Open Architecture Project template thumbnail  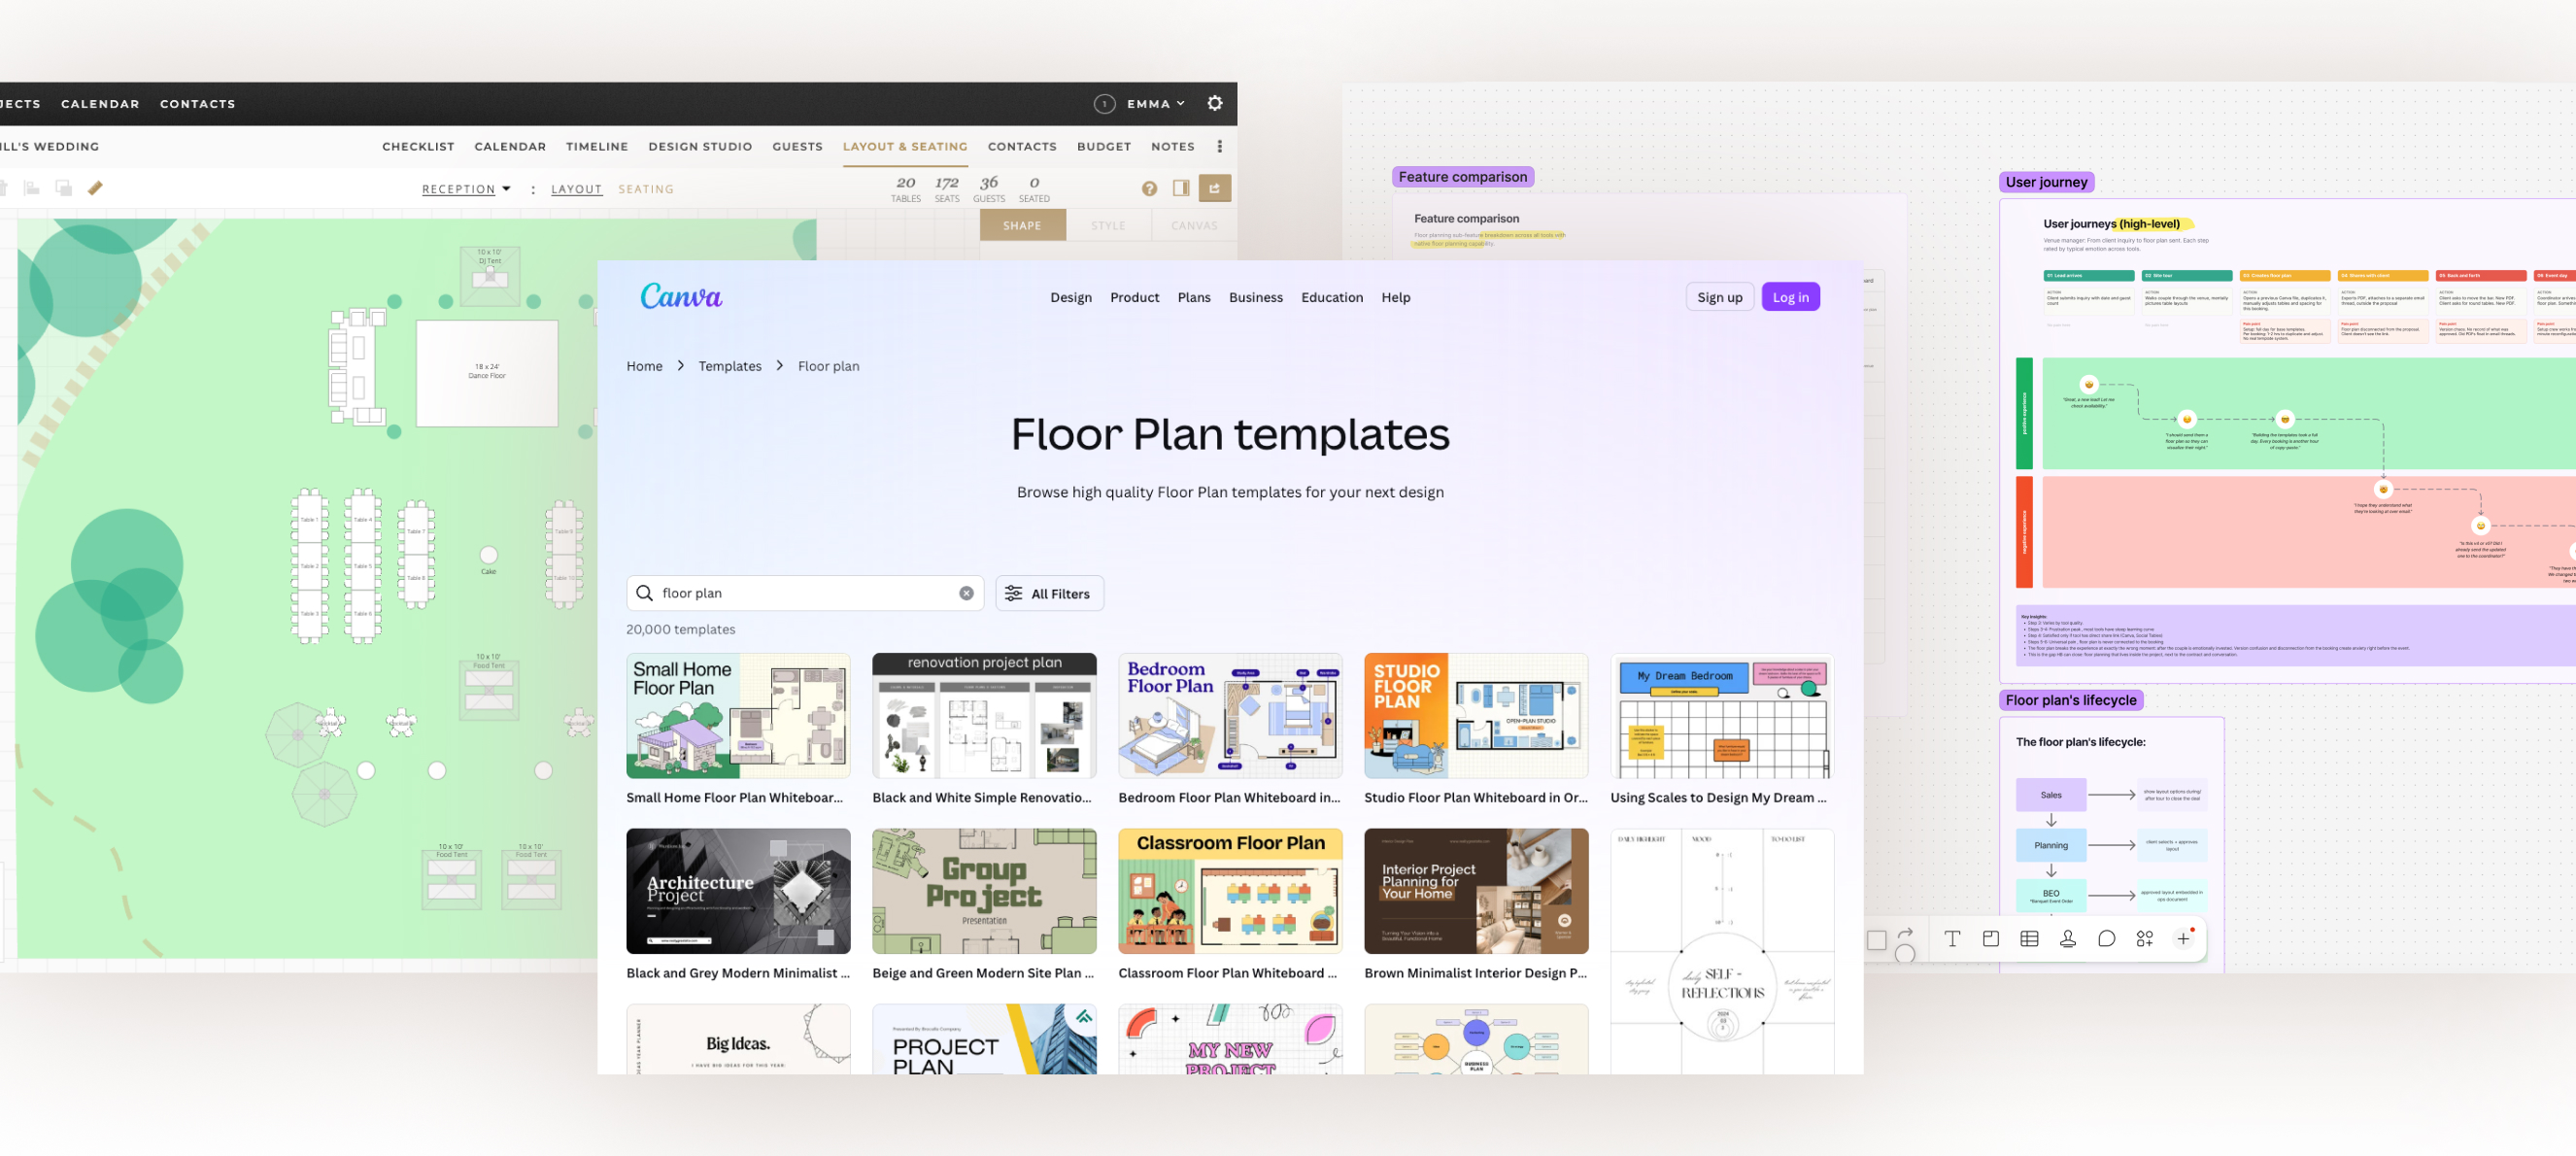click(x=738, y=891)
